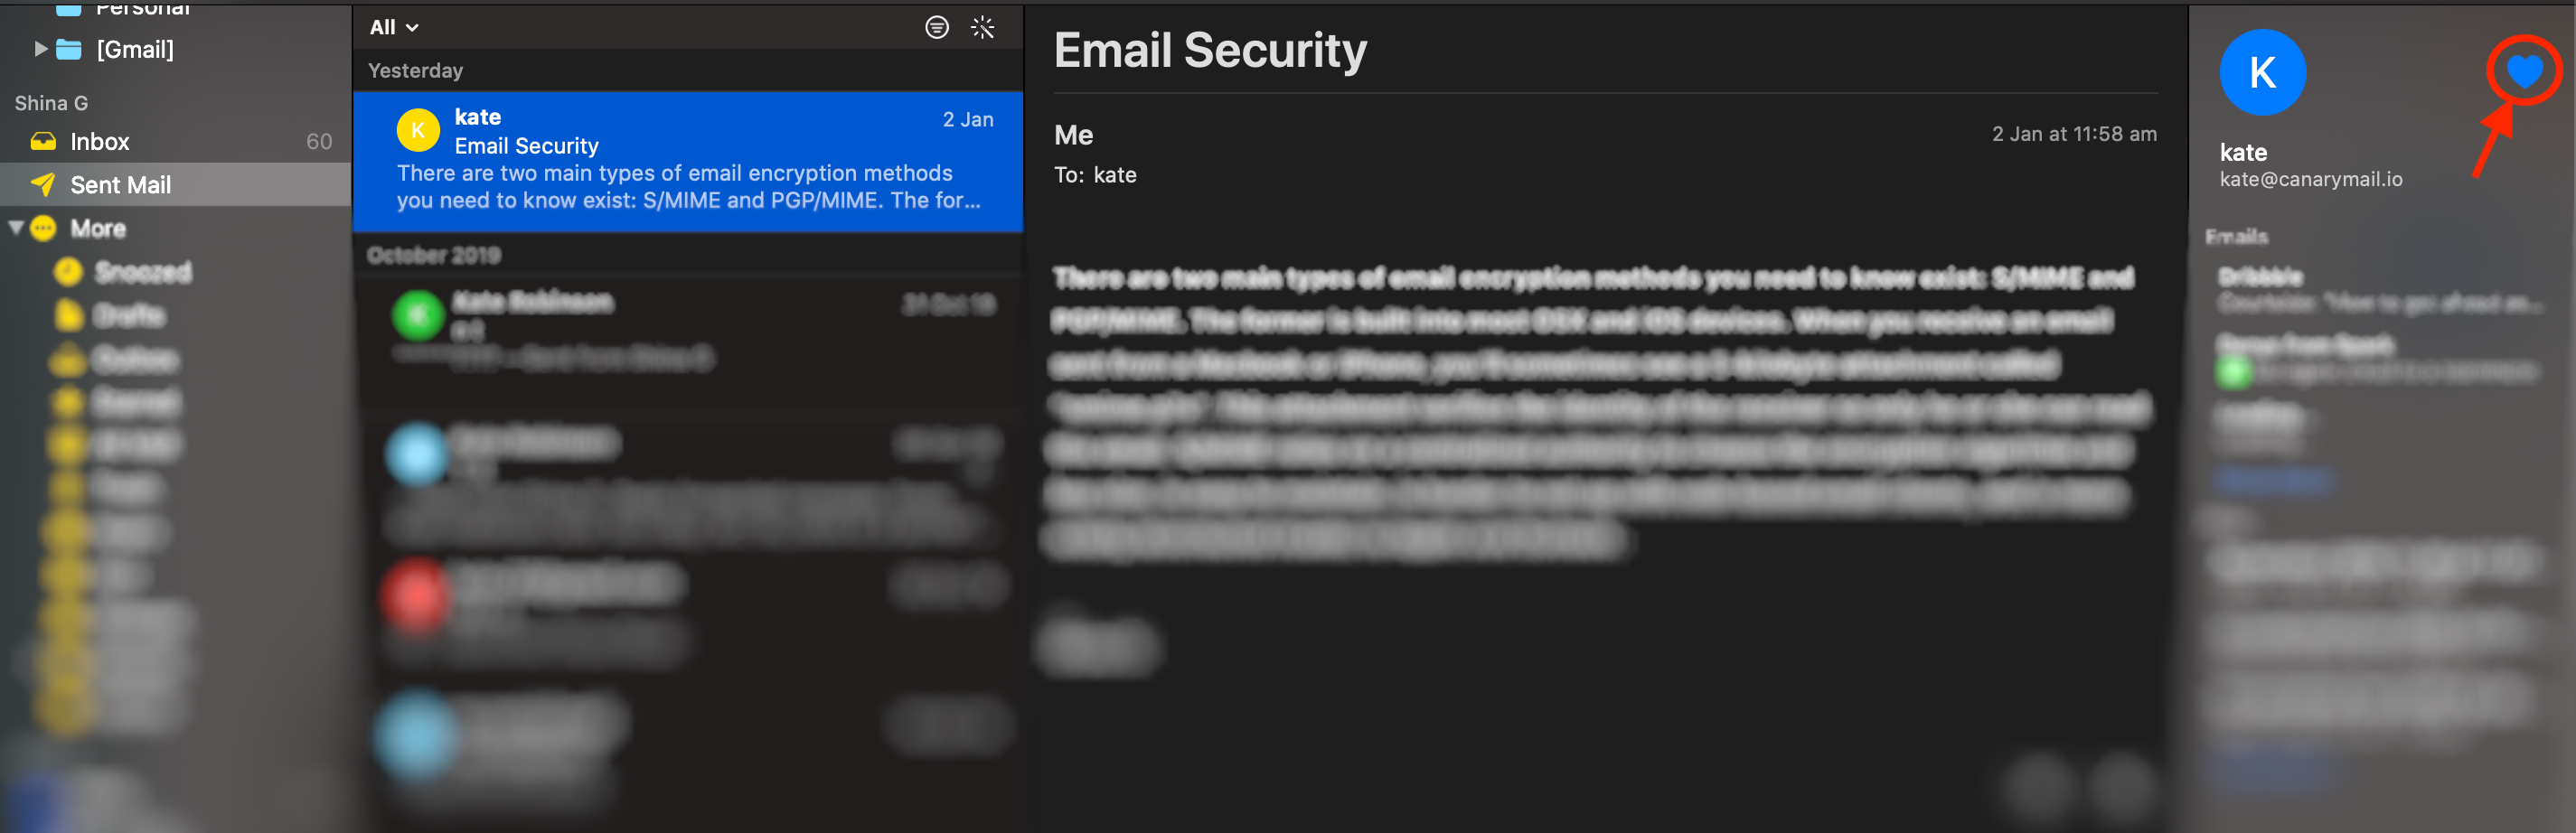Favorite kate using the blue heart icon

coord(2524,70)
